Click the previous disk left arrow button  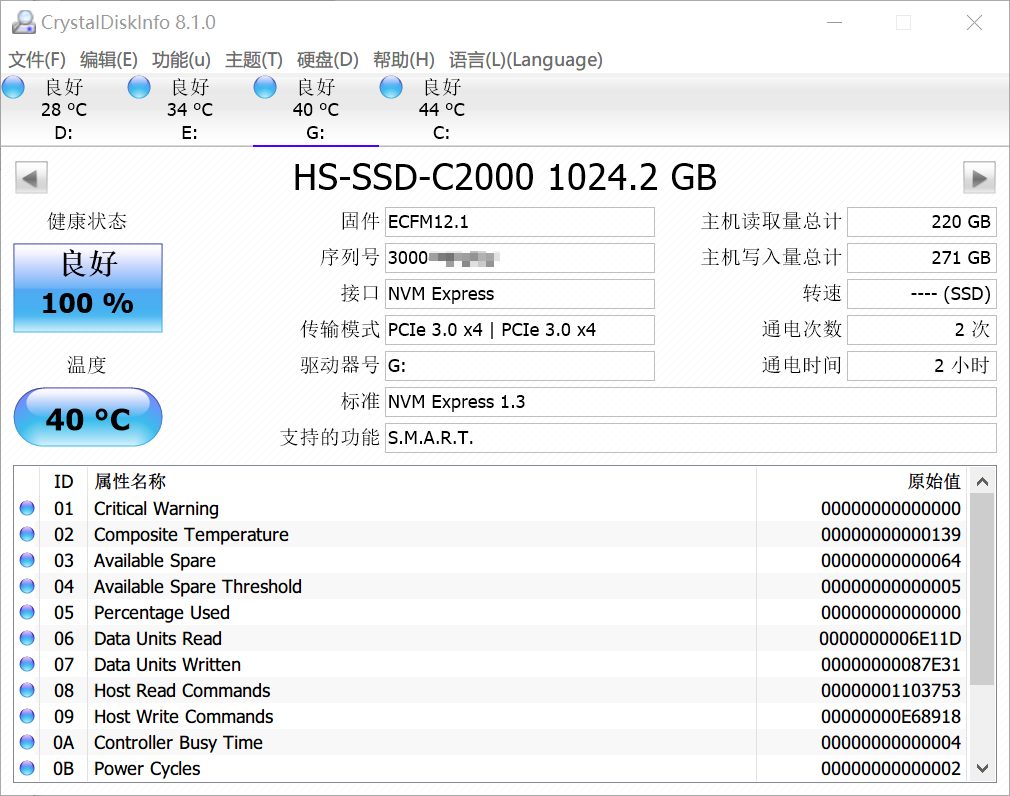click(31, 179)
